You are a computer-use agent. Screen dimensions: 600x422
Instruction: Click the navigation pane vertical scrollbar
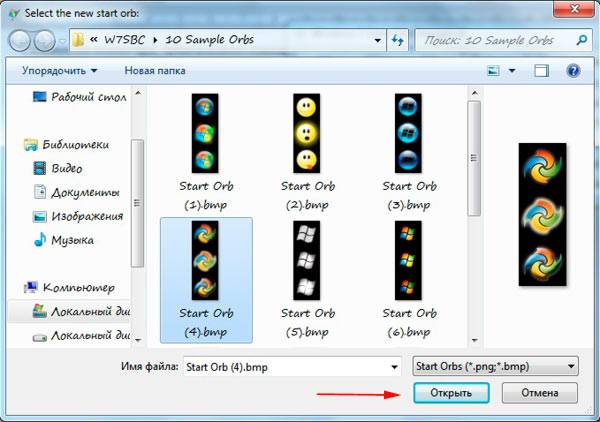tap(137, 200)
